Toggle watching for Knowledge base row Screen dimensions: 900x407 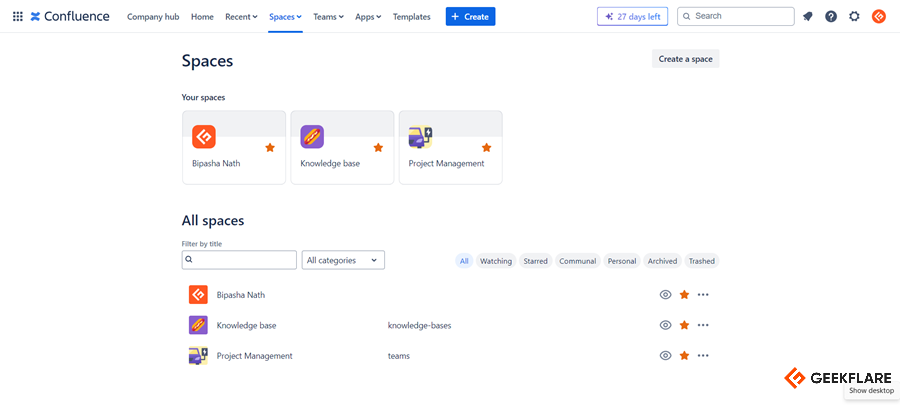[x=665, y=325]
